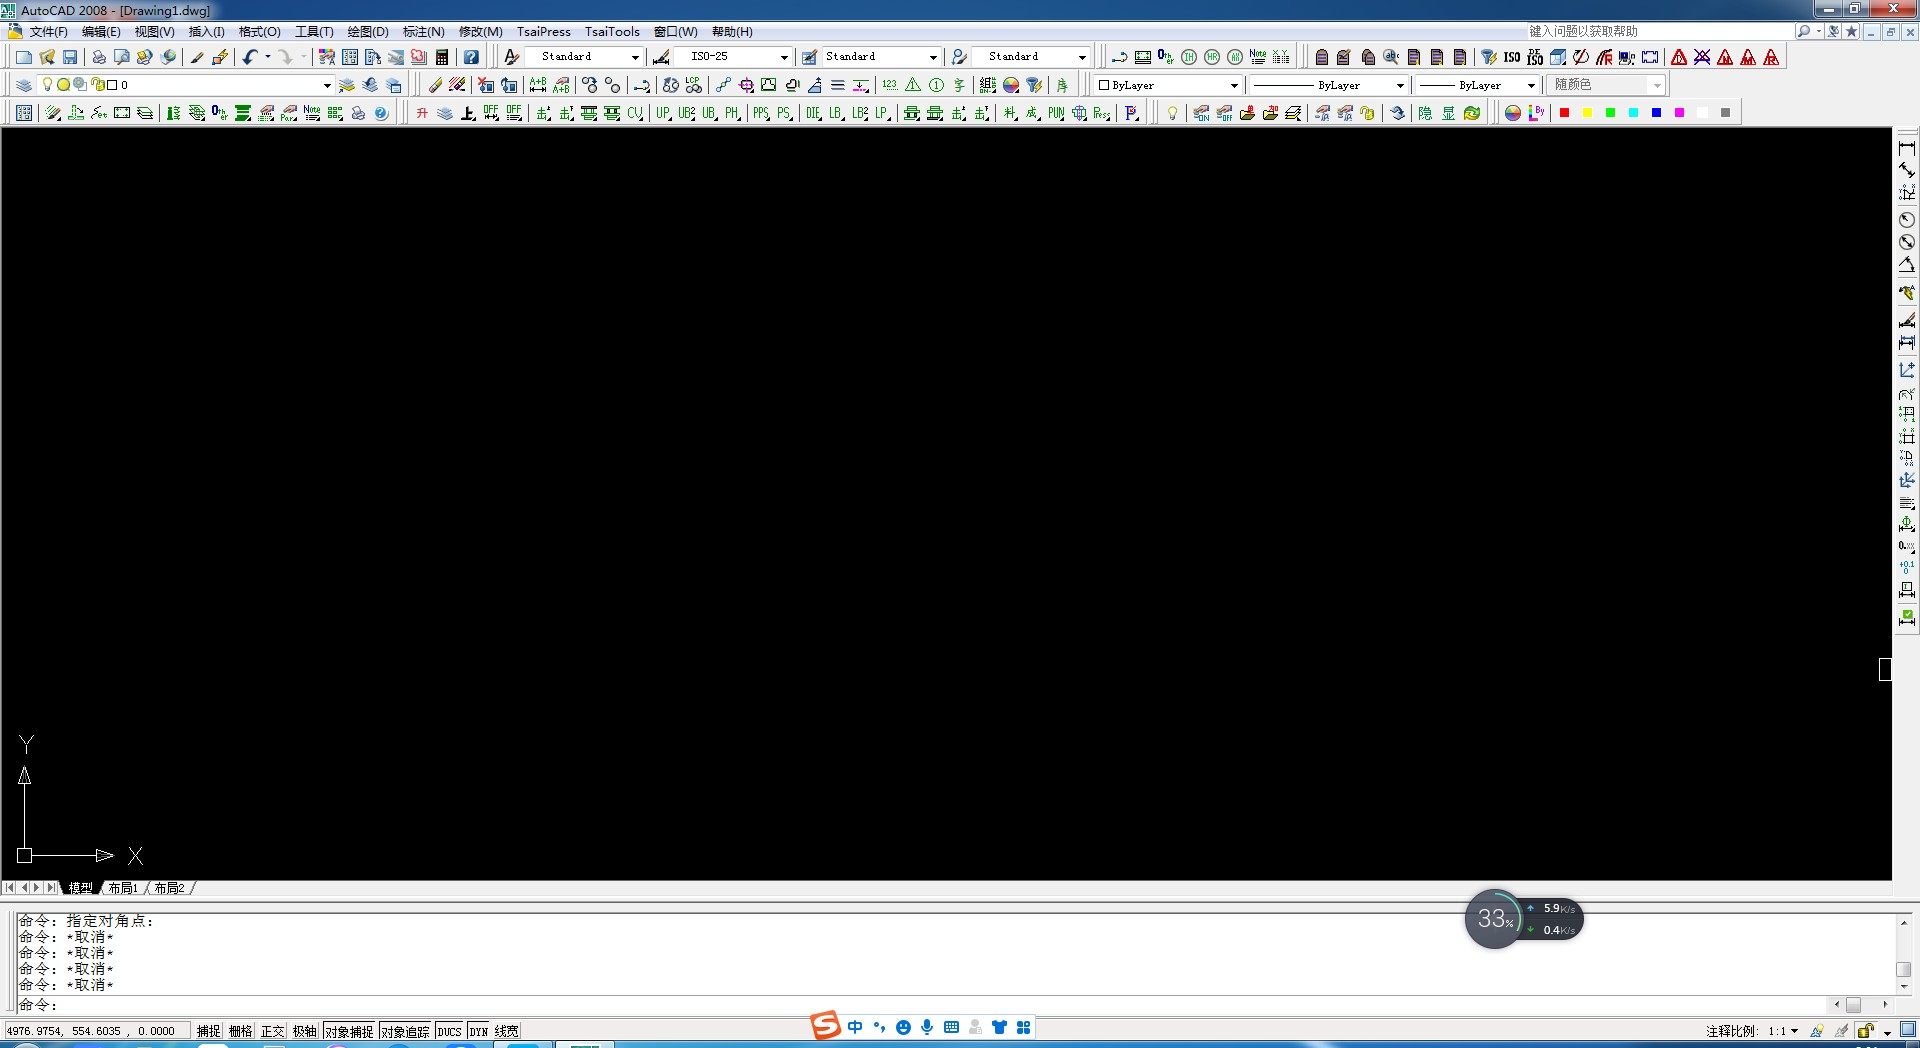Select the blue color square

click(x=1657, y=113)
